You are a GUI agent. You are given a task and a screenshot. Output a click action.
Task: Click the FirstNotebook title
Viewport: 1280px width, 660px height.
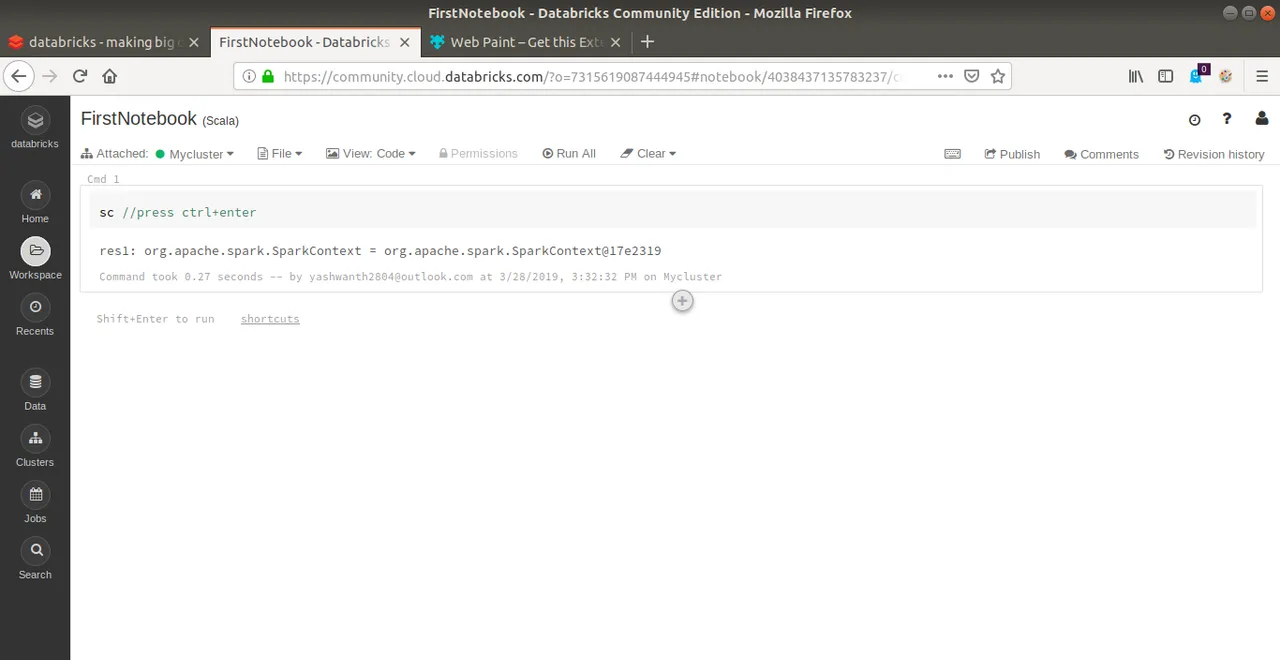tap(139, 119)
